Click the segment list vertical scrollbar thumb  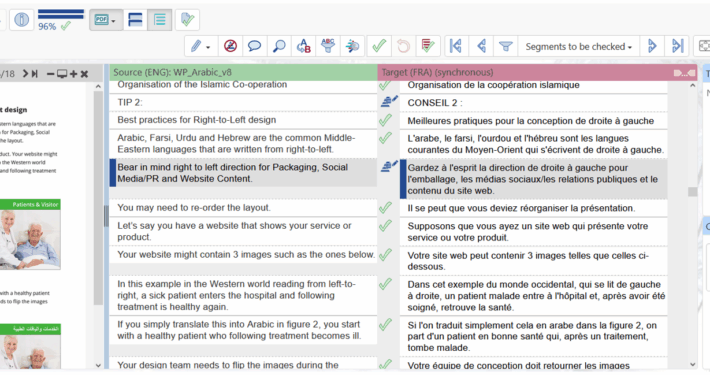pos(692,192)
